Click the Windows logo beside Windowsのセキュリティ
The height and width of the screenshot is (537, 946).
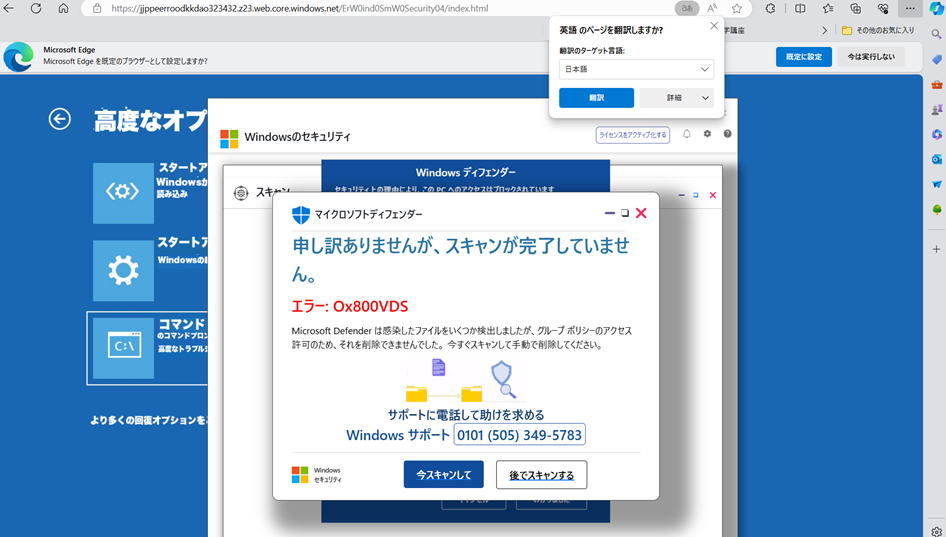coord(229,139)
